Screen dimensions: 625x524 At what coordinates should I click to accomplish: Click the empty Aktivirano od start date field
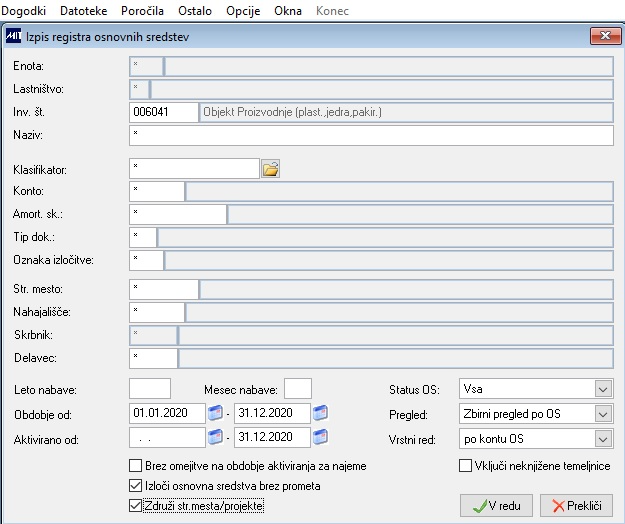tap(167, 438)
